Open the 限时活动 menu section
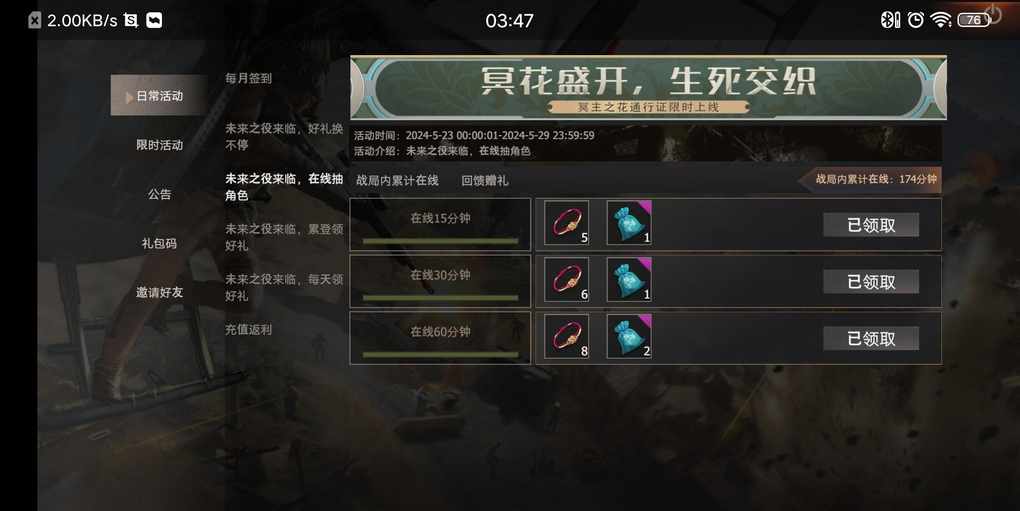Viewport: 1020px width, 511px height. tap(159, 145)
